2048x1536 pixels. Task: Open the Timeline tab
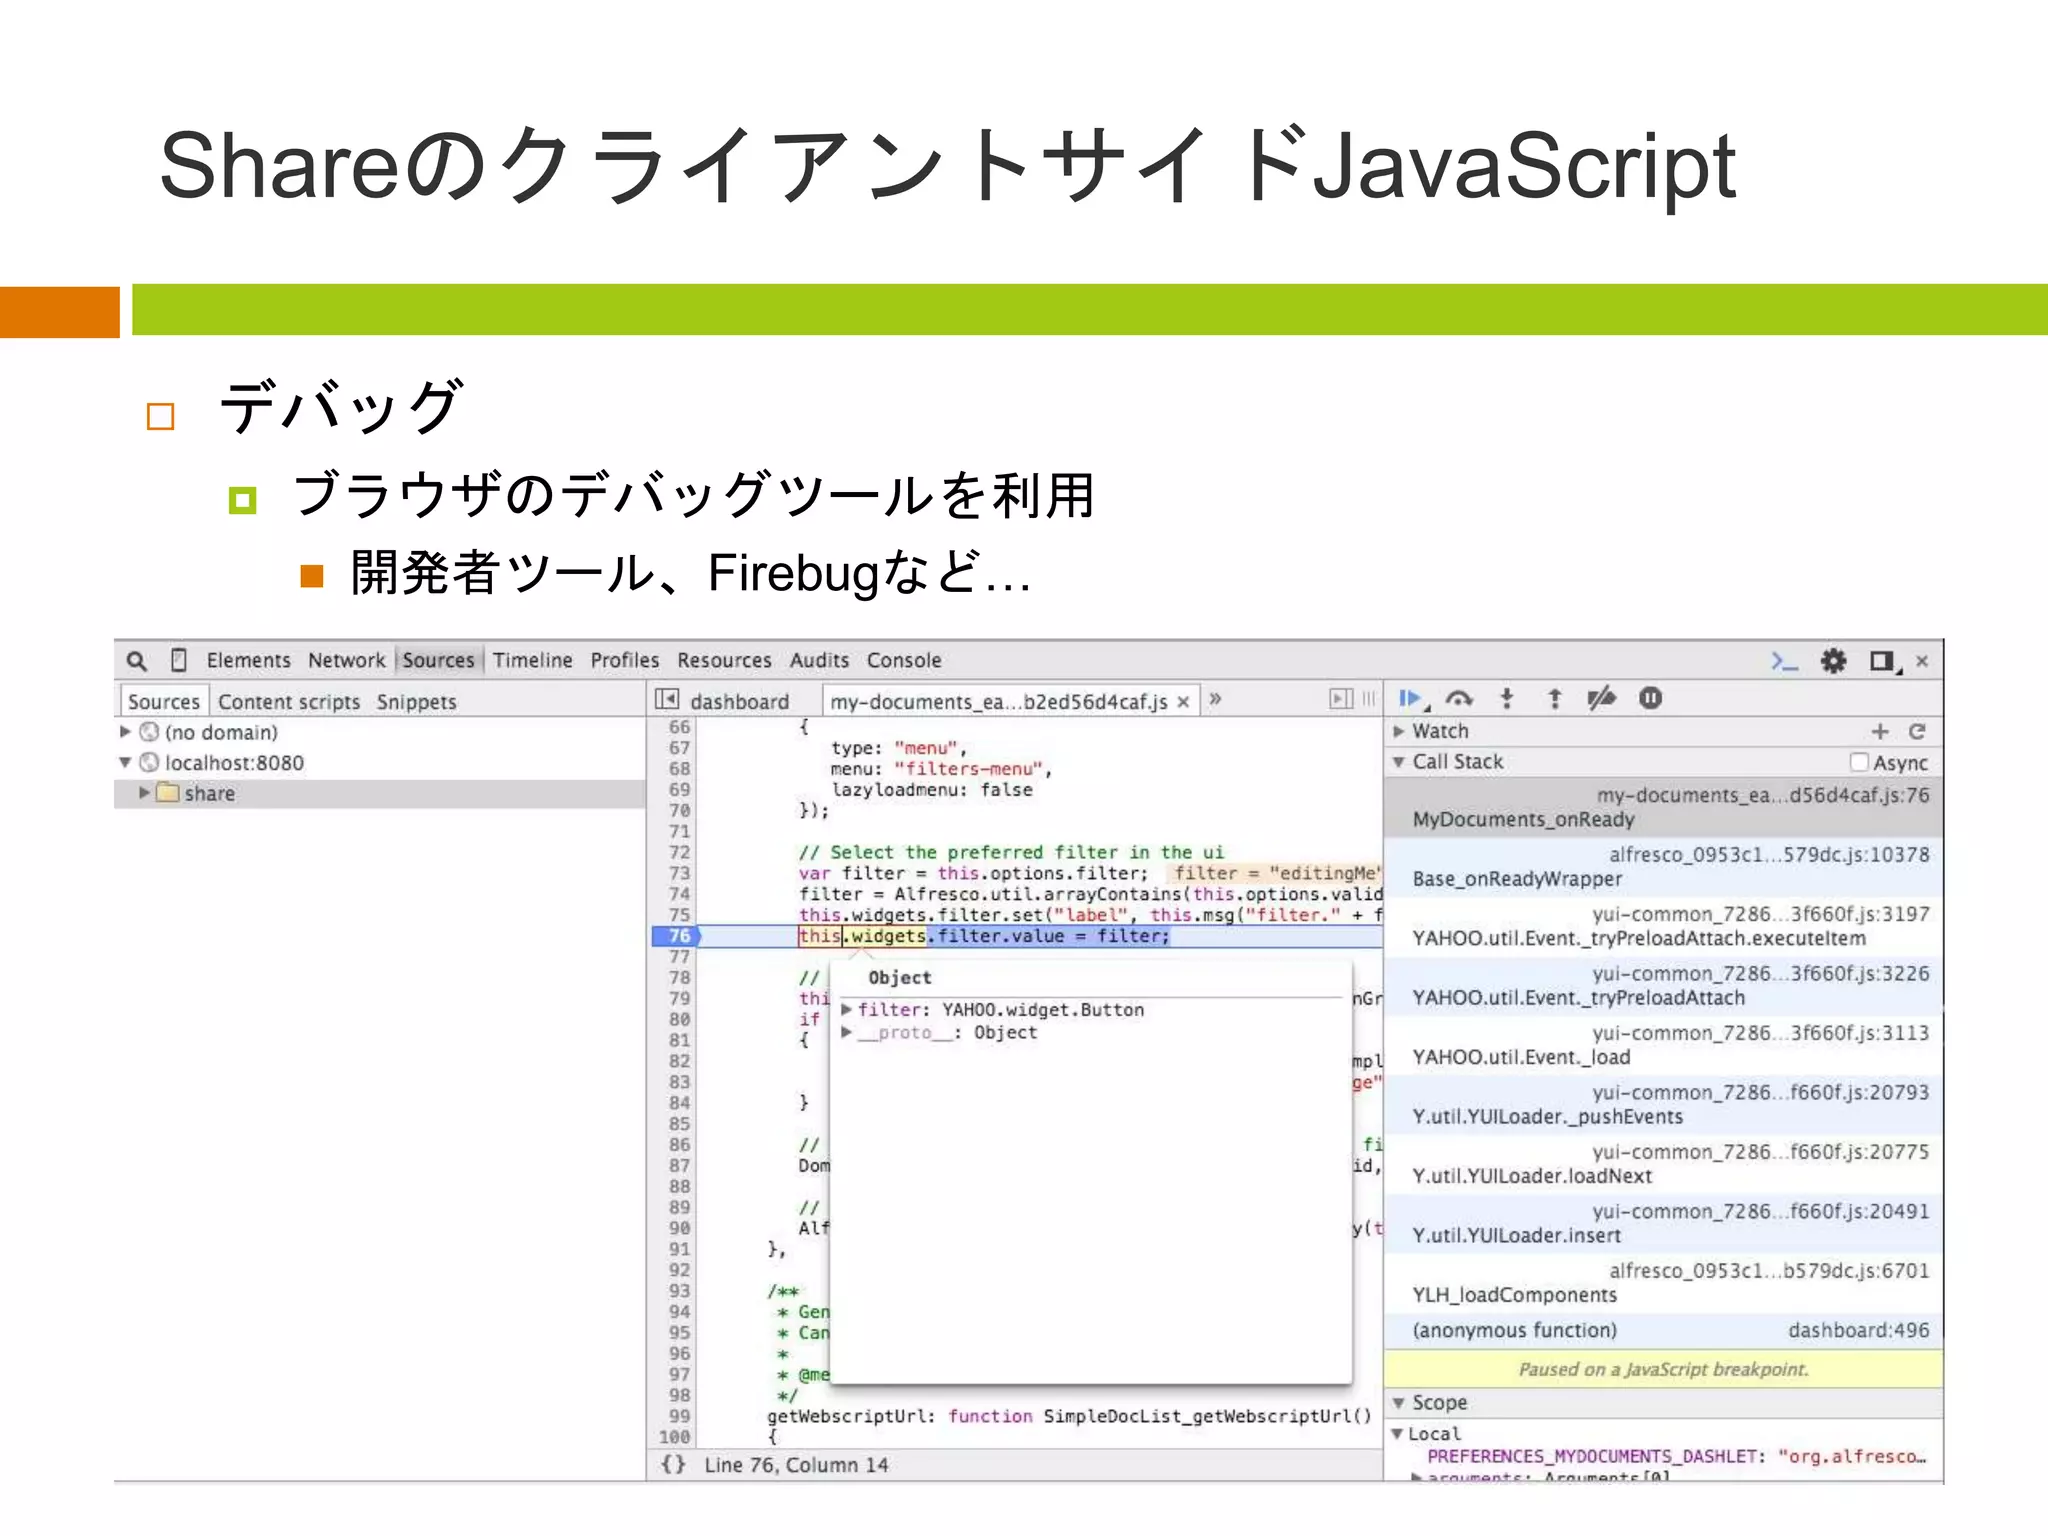point(532,660)
